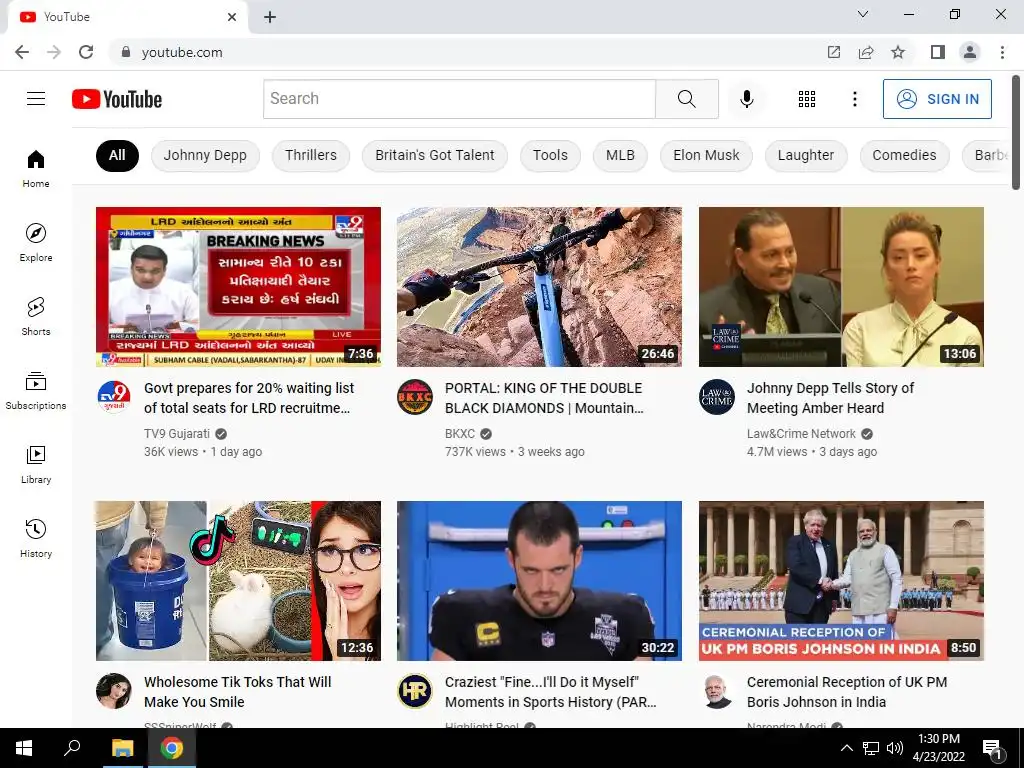
Task: Select the Comedies chip
Action: point(904,155)
